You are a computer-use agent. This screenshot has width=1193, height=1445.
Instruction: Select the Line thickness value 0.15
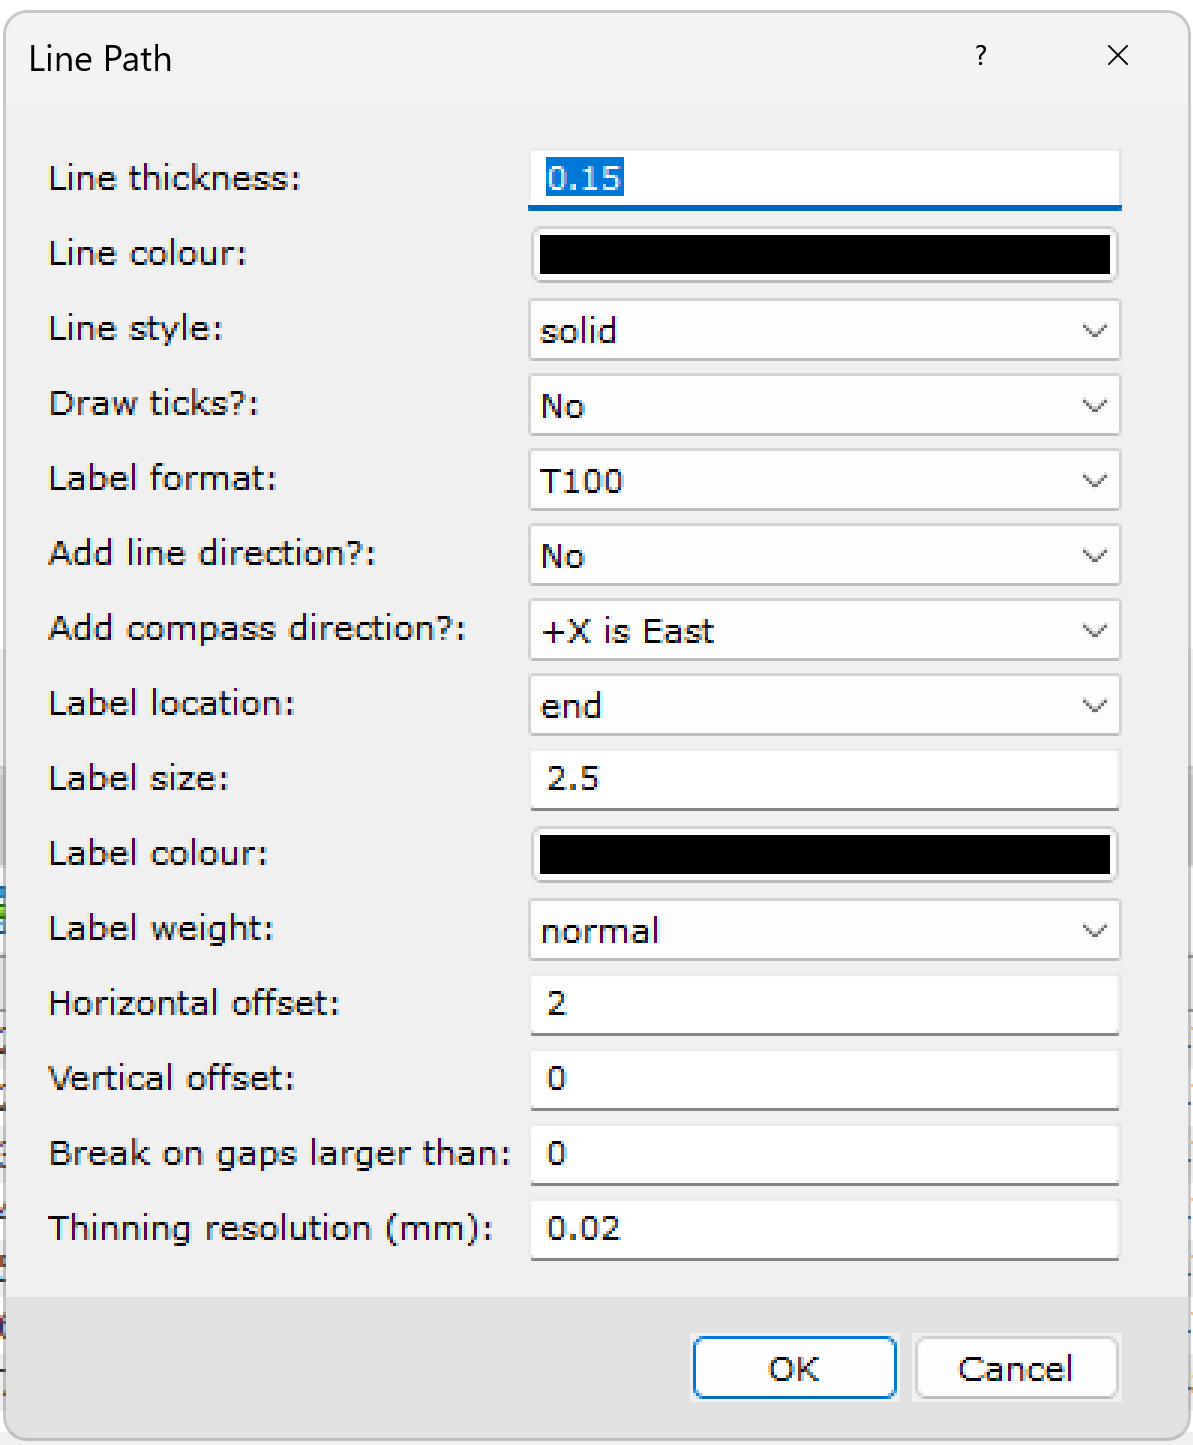click(824, 179)
